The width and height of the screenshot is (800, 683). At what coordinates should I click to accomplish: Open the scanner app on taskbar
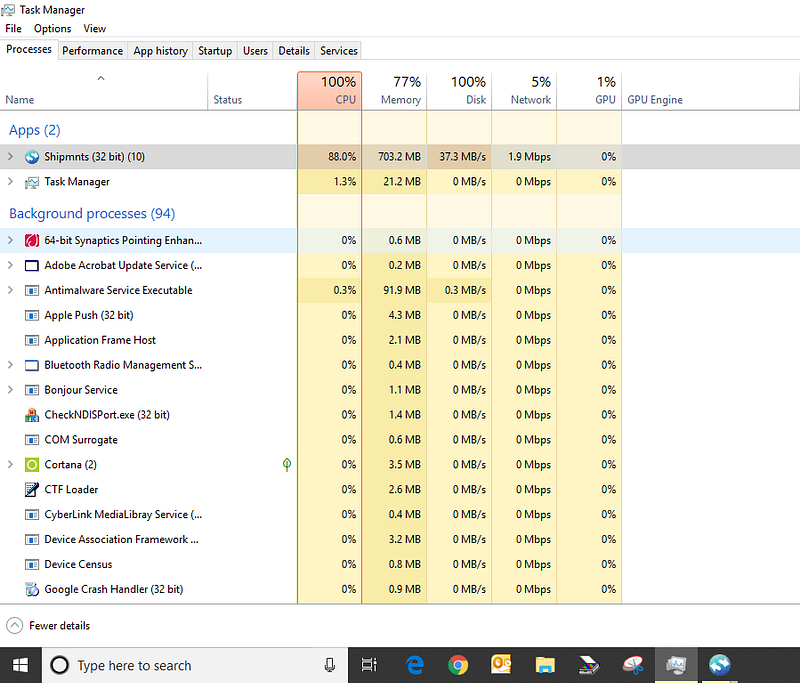coord(588,665)
